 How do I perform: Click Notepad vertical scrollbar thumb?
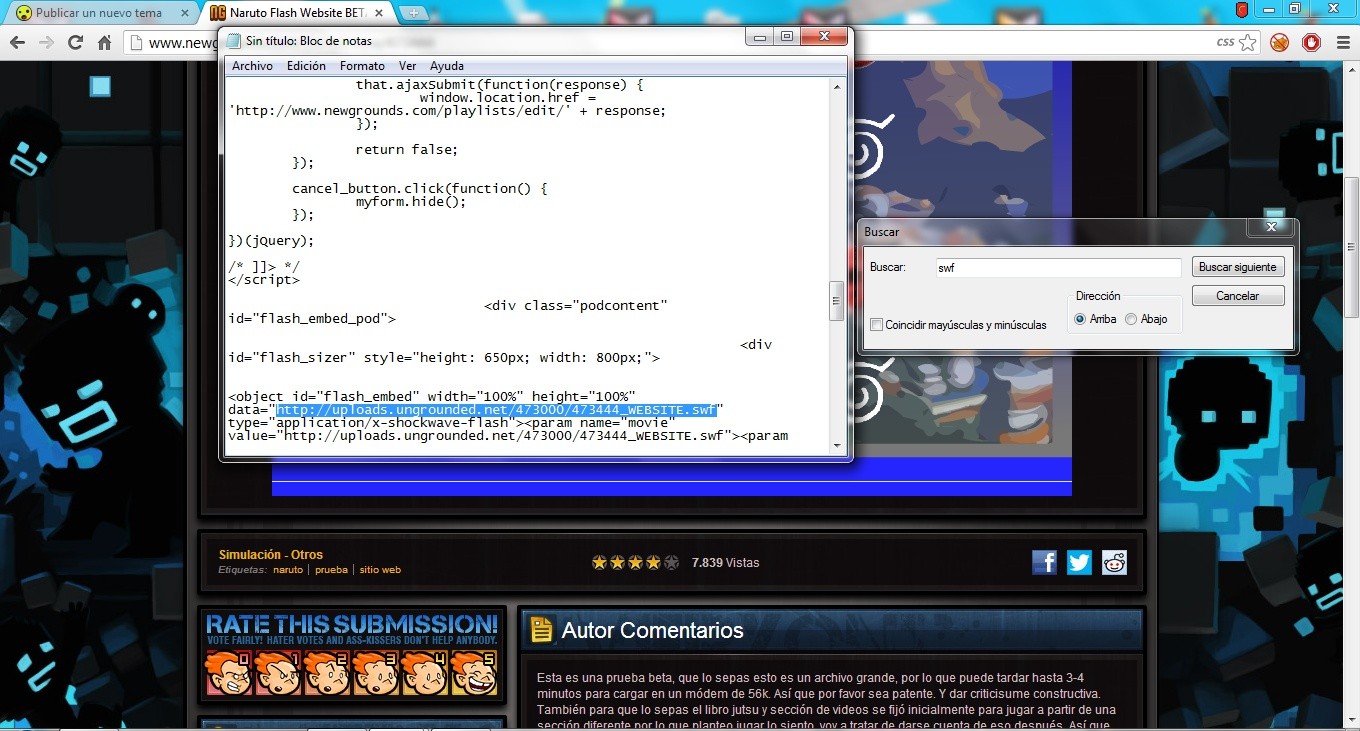pos(837,301)
